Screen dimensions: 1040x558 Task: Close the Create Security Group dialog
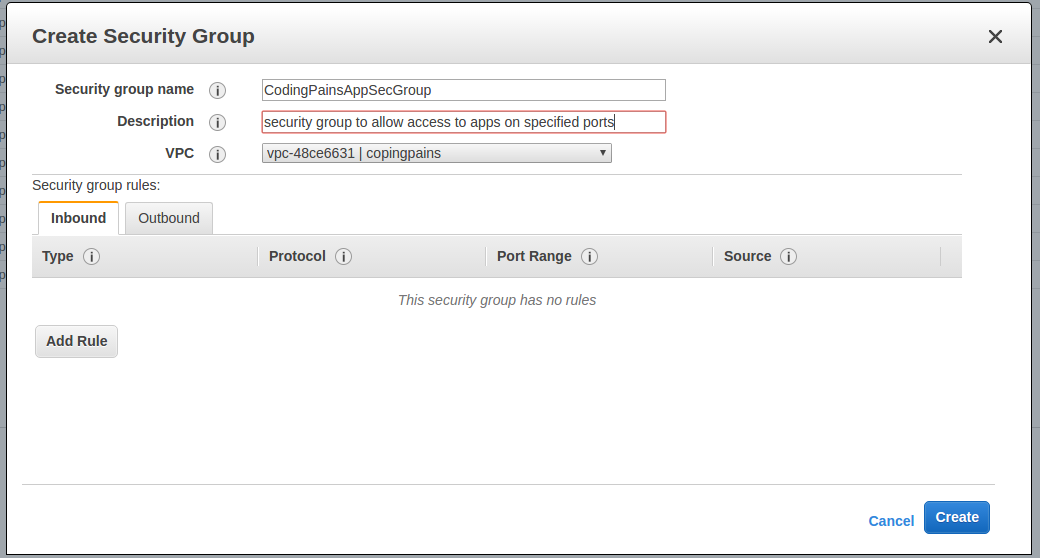(x=995, y=36)
